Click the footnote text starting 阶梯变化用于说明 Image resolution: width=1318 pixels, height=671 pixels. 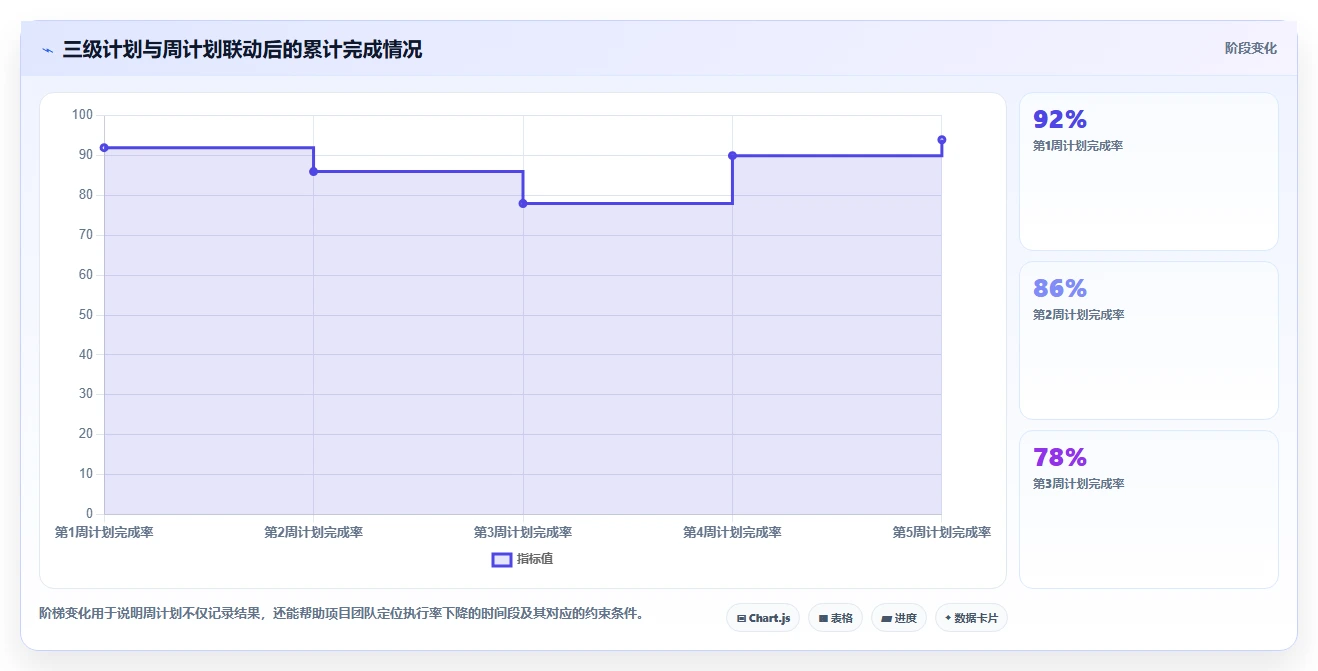coord(341,614)
